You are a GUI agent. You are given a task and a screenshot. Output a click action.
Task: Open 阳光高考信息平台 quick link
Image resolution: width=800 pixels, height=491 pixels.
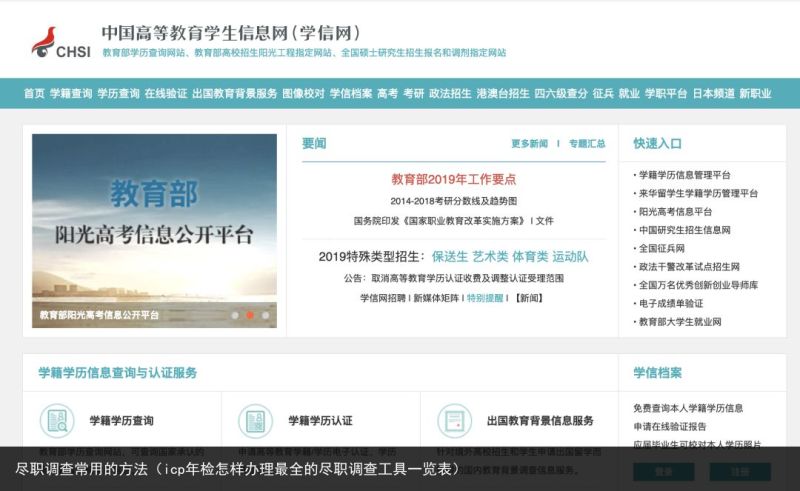(676, 212)
